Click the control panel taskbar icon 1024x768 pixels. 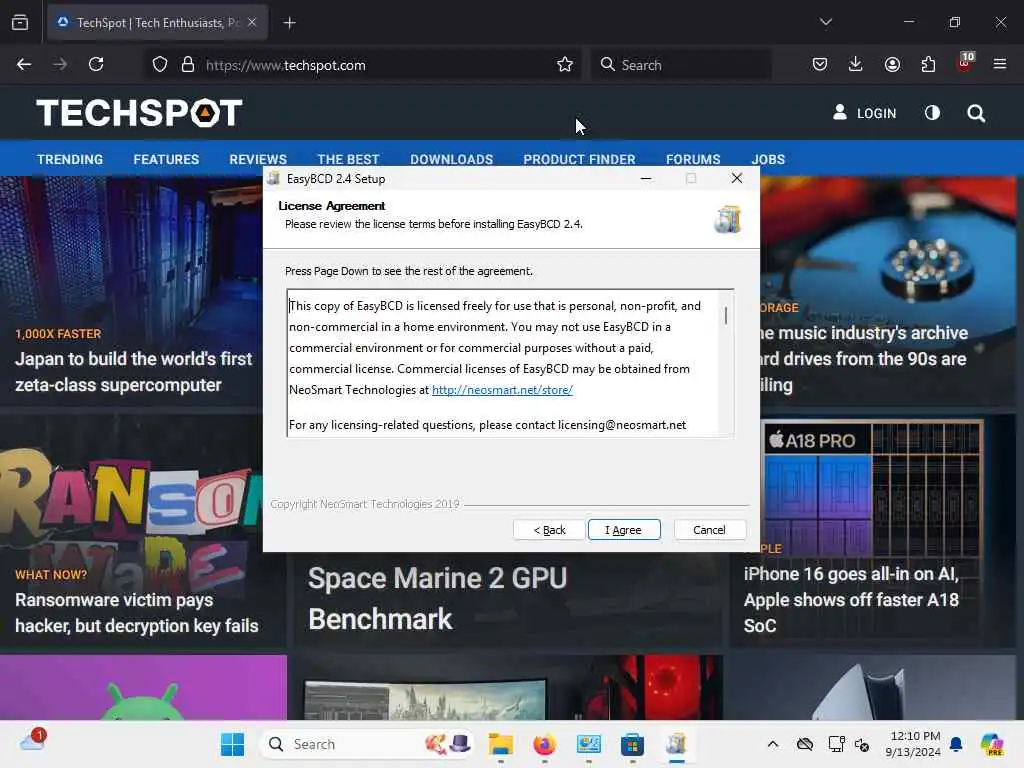click(588, 744)
